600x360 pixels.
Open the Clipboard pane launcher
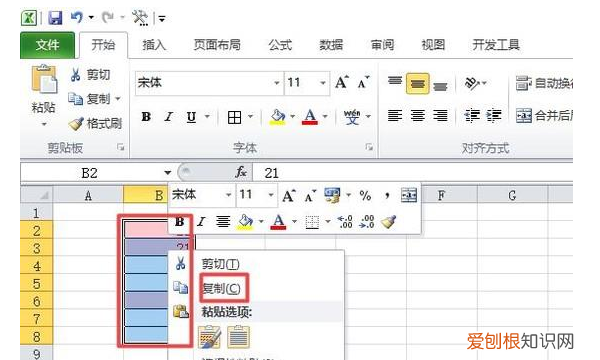(121, 147)
